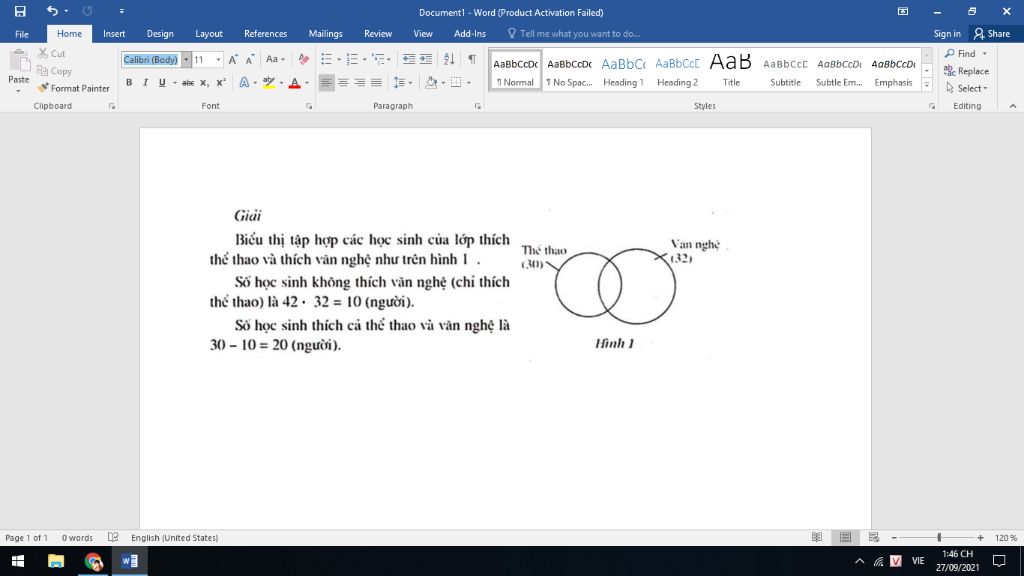Viewport: 1024px width, 576px height.
Task: Zoom out with the minus button
Action: pyautogui.click(x=895, y=537)
